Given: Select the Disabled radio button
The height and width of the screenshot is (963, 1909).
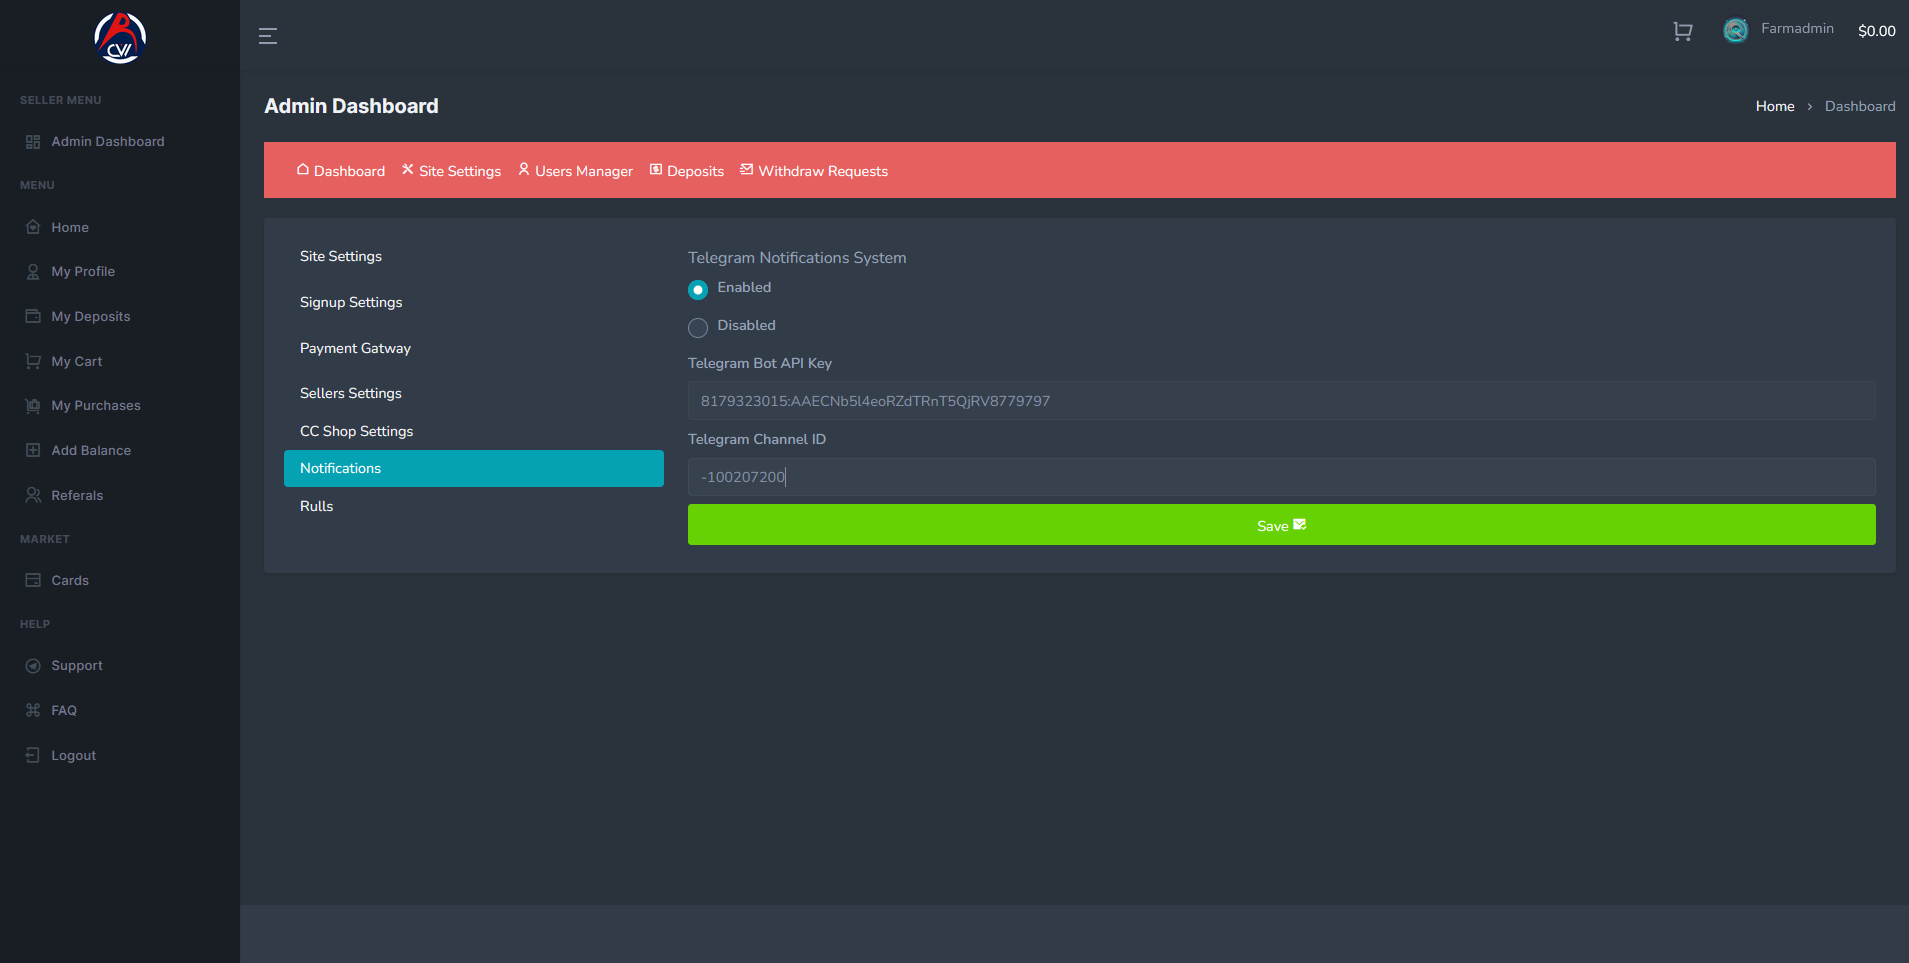Looking at the screenshot, I should pos(698,328).
